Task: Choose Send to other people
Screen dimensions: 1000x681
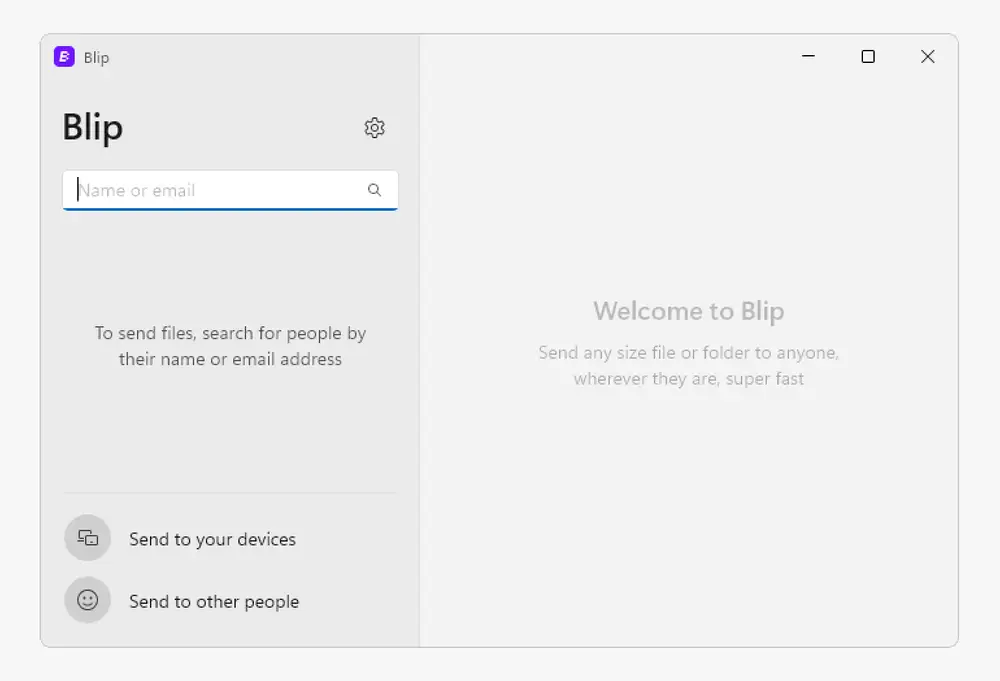Action: point(214,602)
